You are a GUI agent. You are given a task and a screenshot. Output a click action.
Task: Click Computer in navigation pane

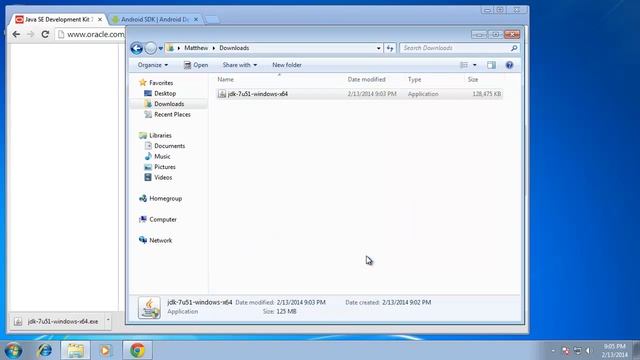pos(163,220)
